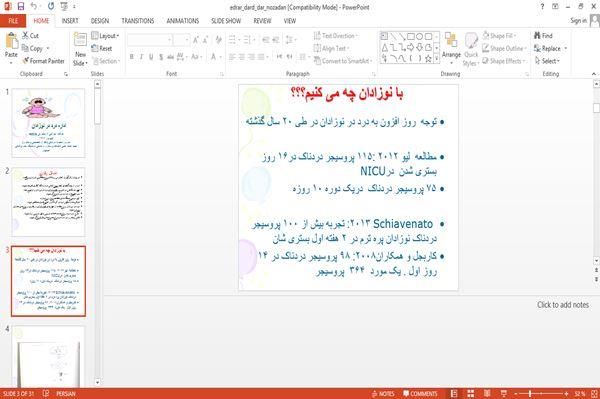Select slide 2 thumbnail
The width and height of the screenshot is (600, 399).
48,202
